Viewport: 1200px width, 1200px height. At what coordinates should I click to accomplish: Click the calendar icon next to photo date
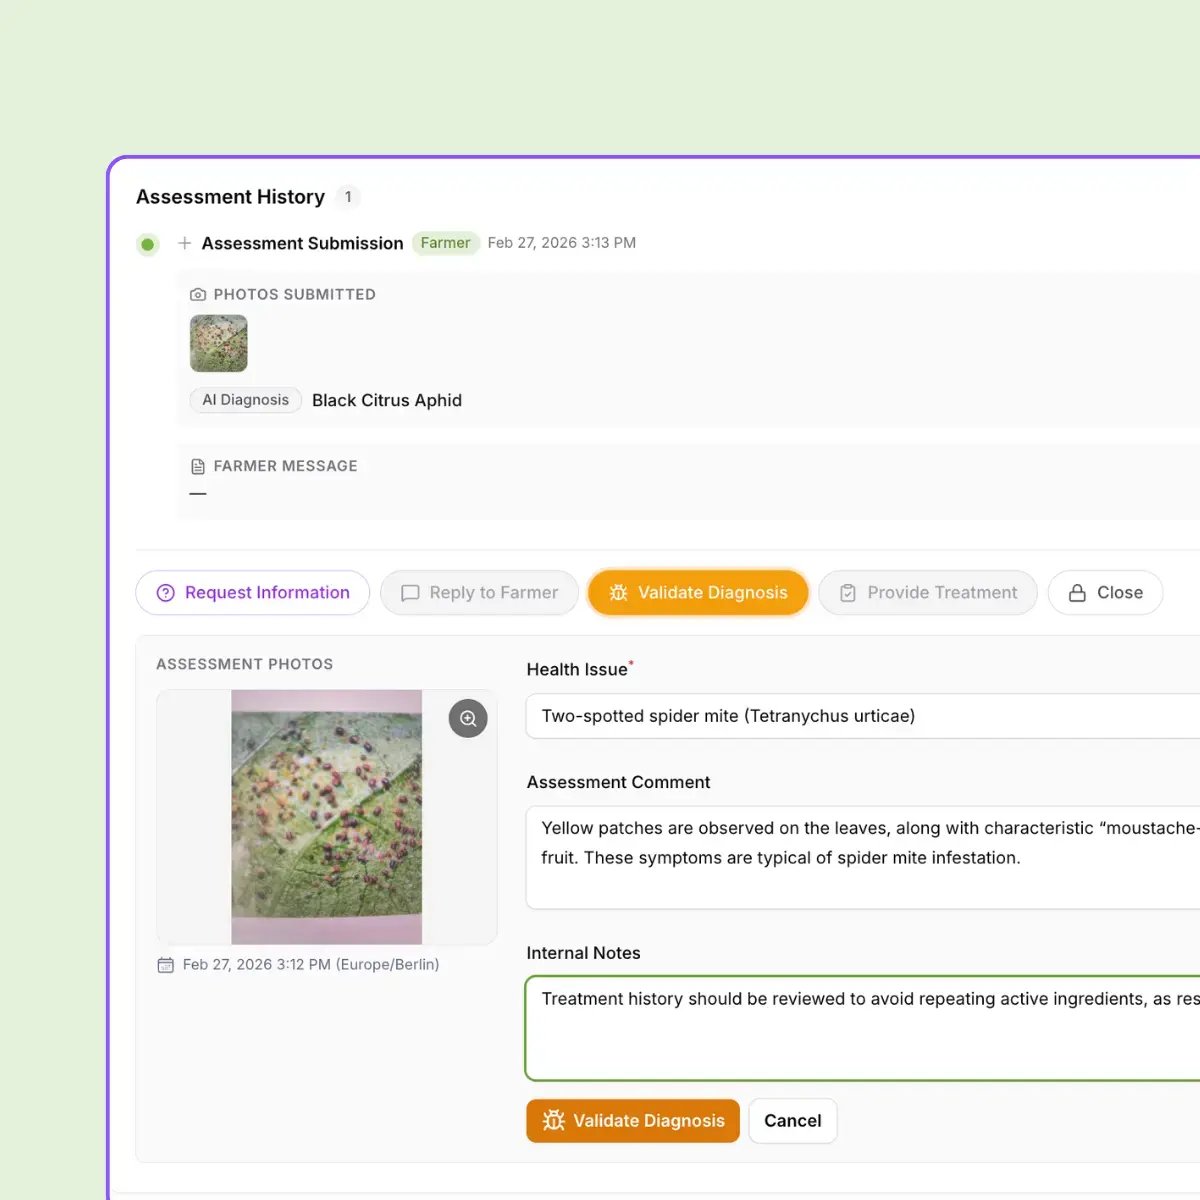166,965
